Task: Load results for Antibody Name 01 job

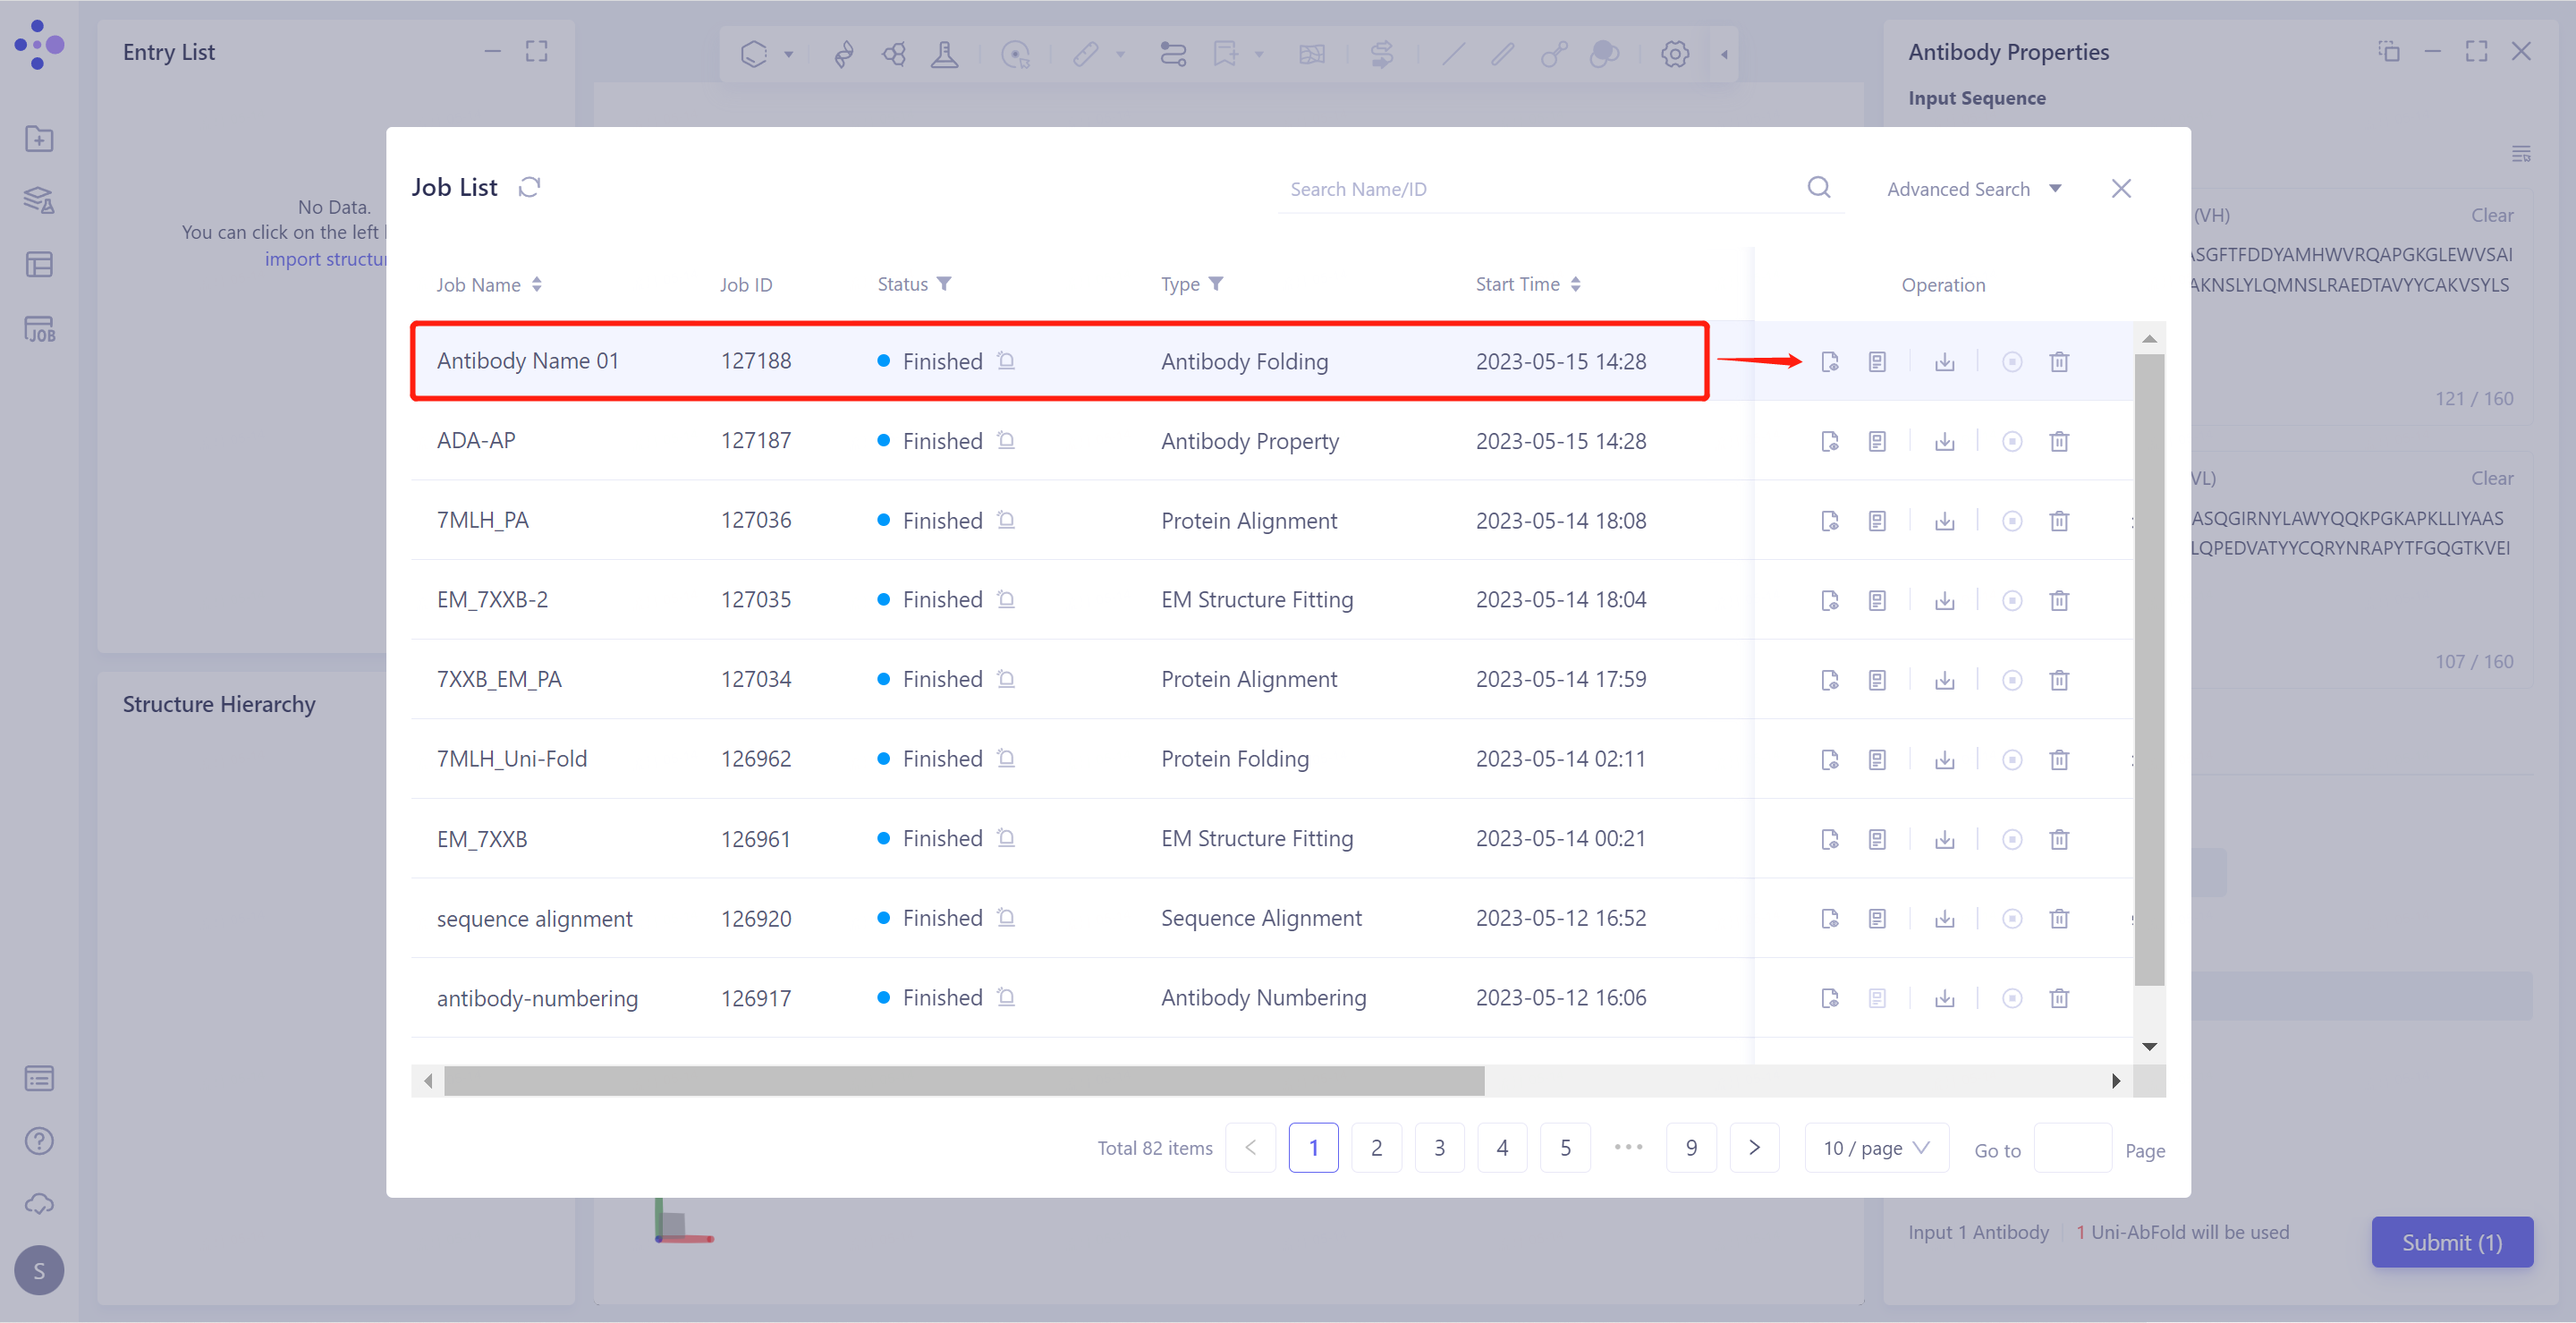Action: pyautogui.click(x=1829, y=361)
